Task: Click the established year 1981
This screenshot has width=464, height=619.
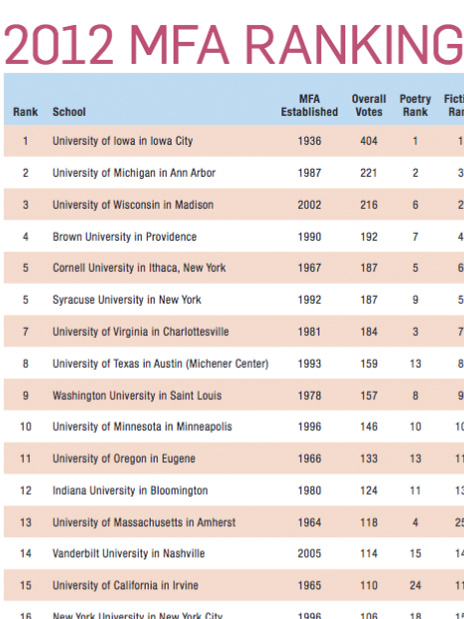Action: tap(309, 332)
